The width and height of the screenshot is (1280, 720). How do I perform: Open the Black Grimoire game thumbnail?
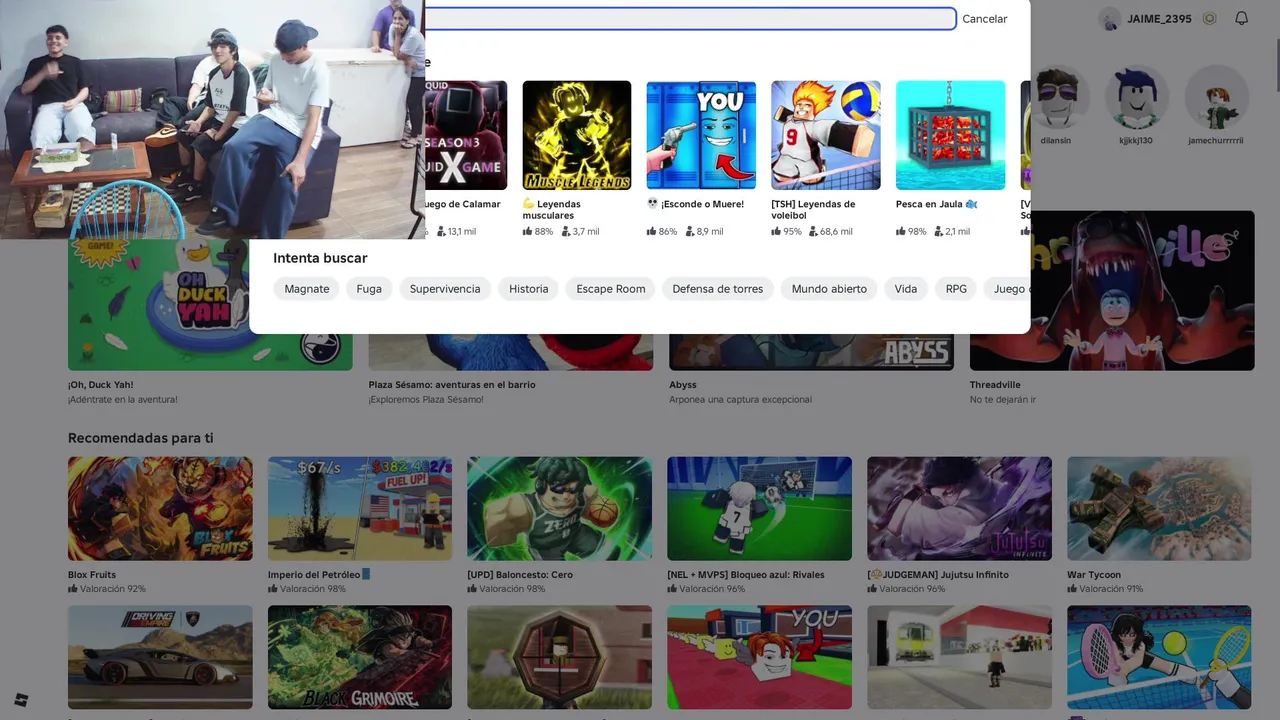coord(360,657)
